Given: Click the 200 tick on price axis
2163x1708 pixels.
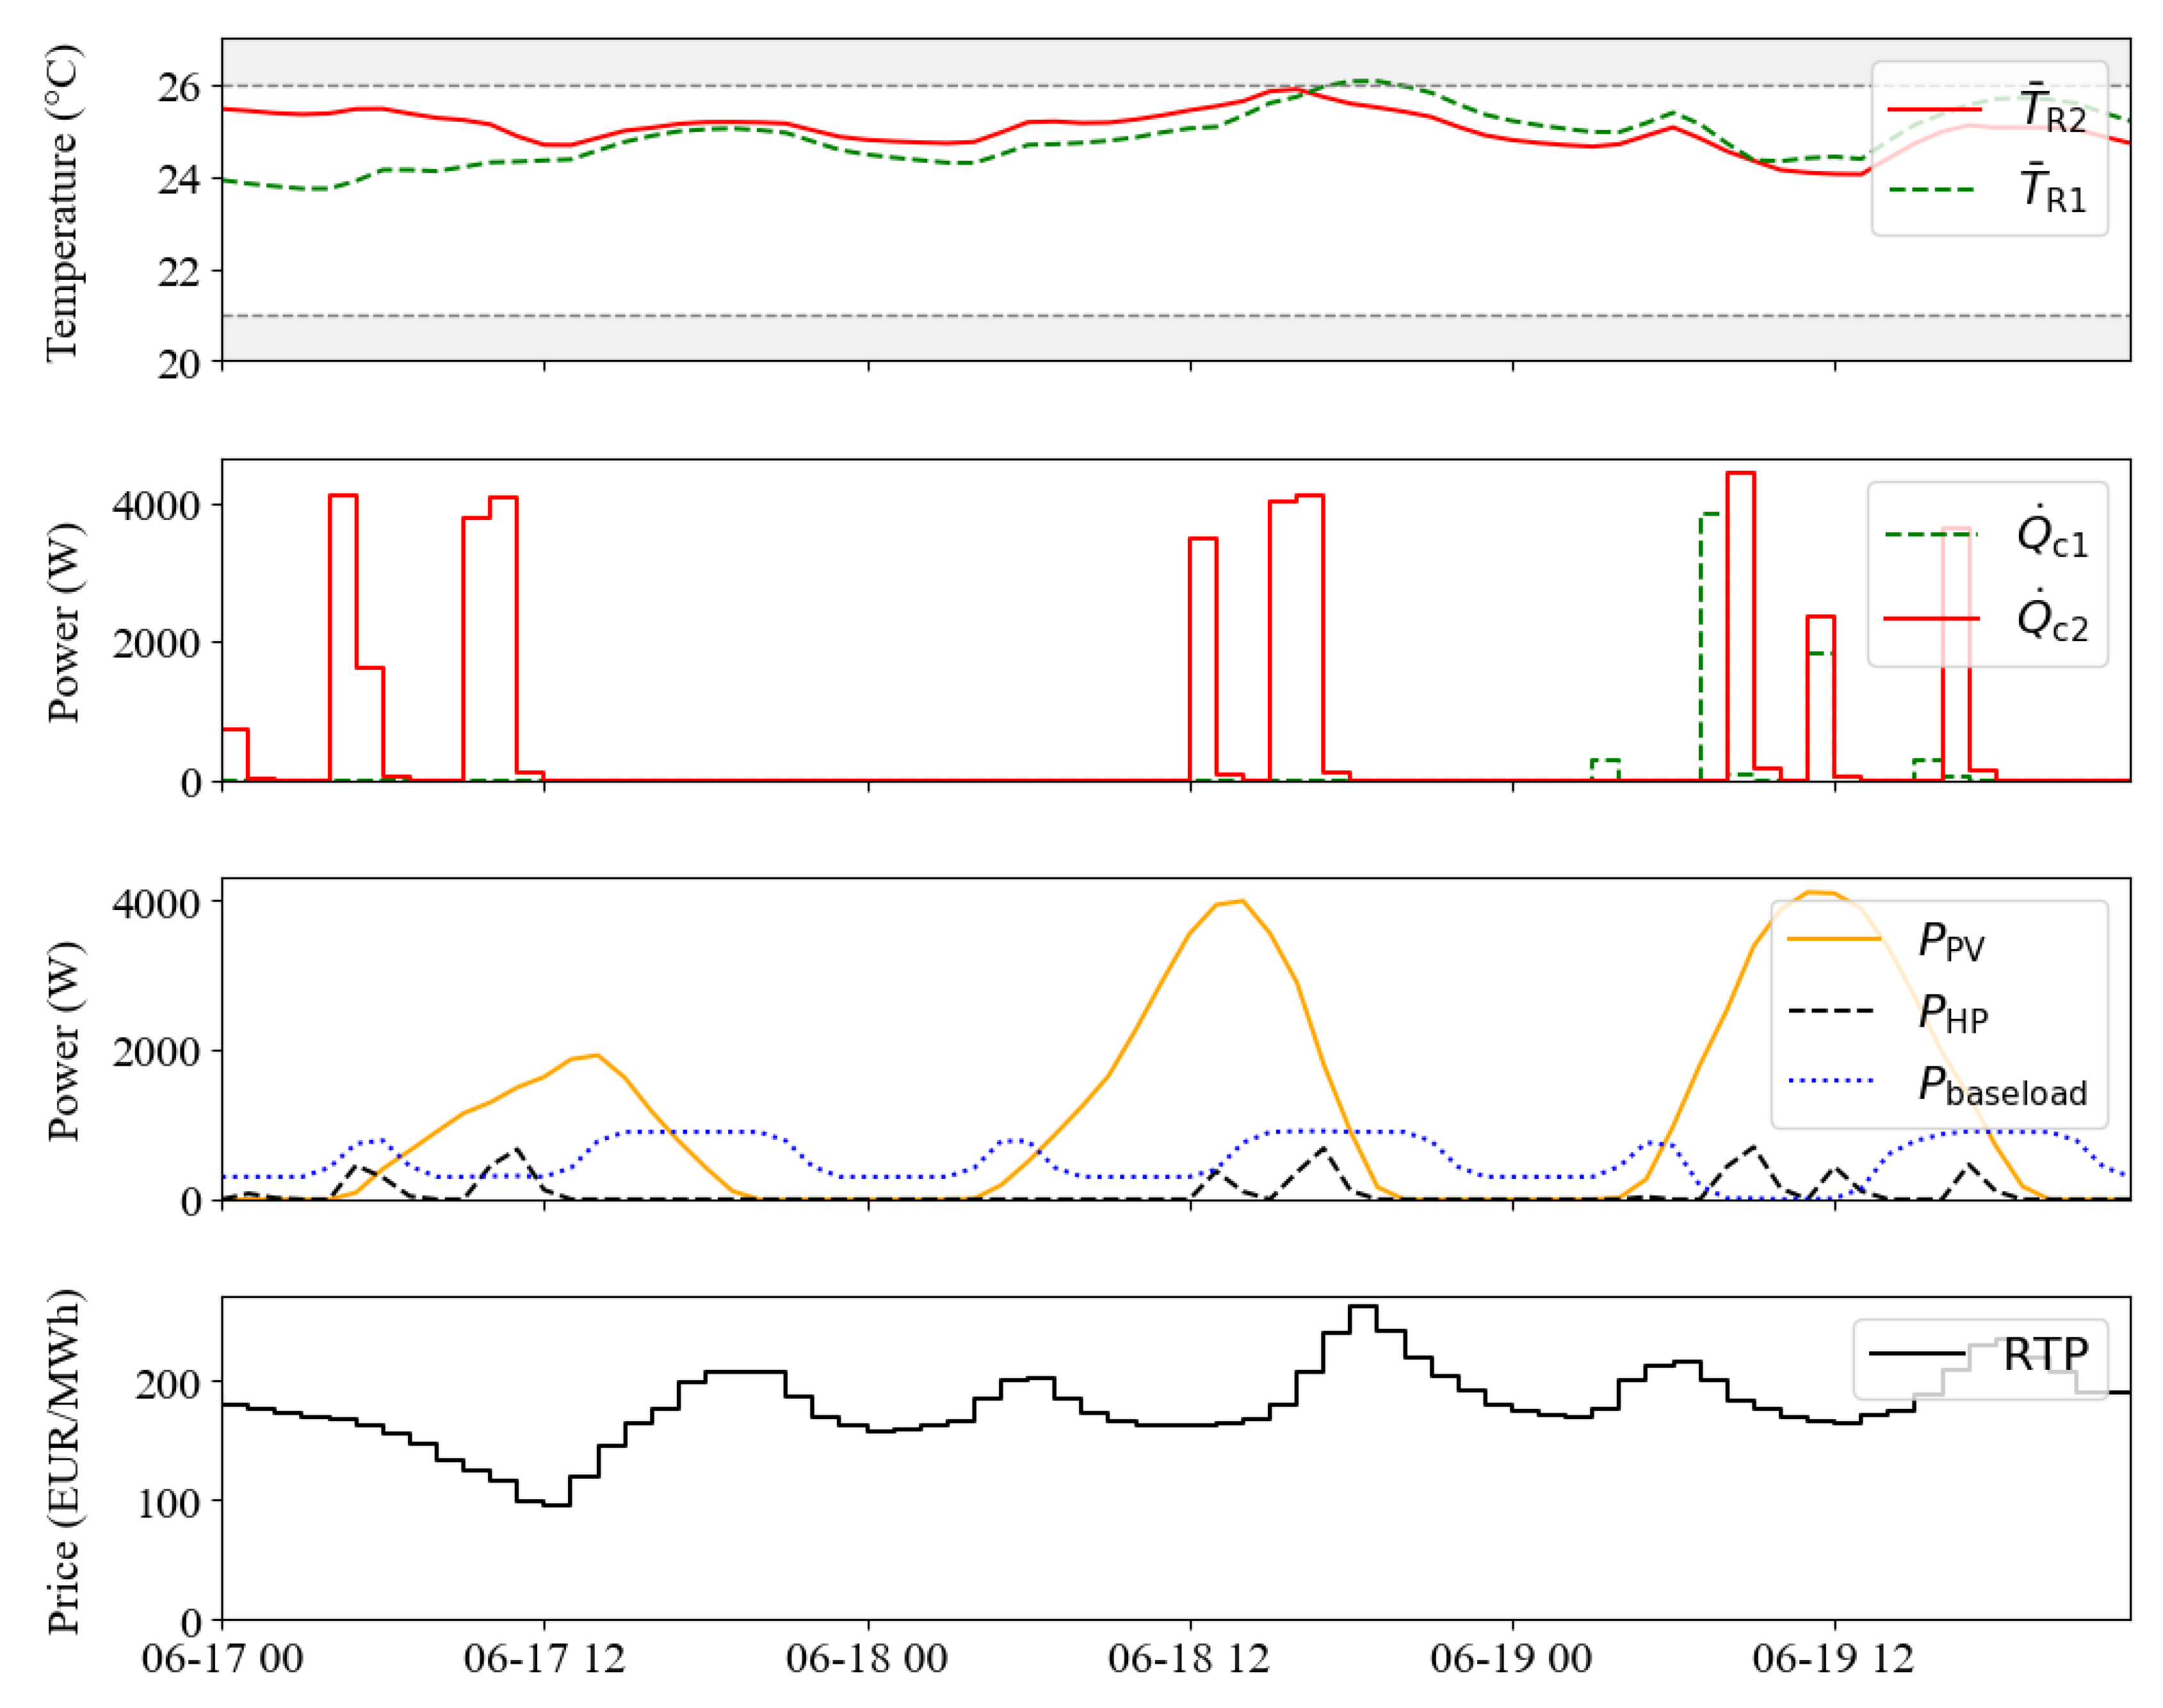Looking at the screenshot, I should coord(168,1385).
